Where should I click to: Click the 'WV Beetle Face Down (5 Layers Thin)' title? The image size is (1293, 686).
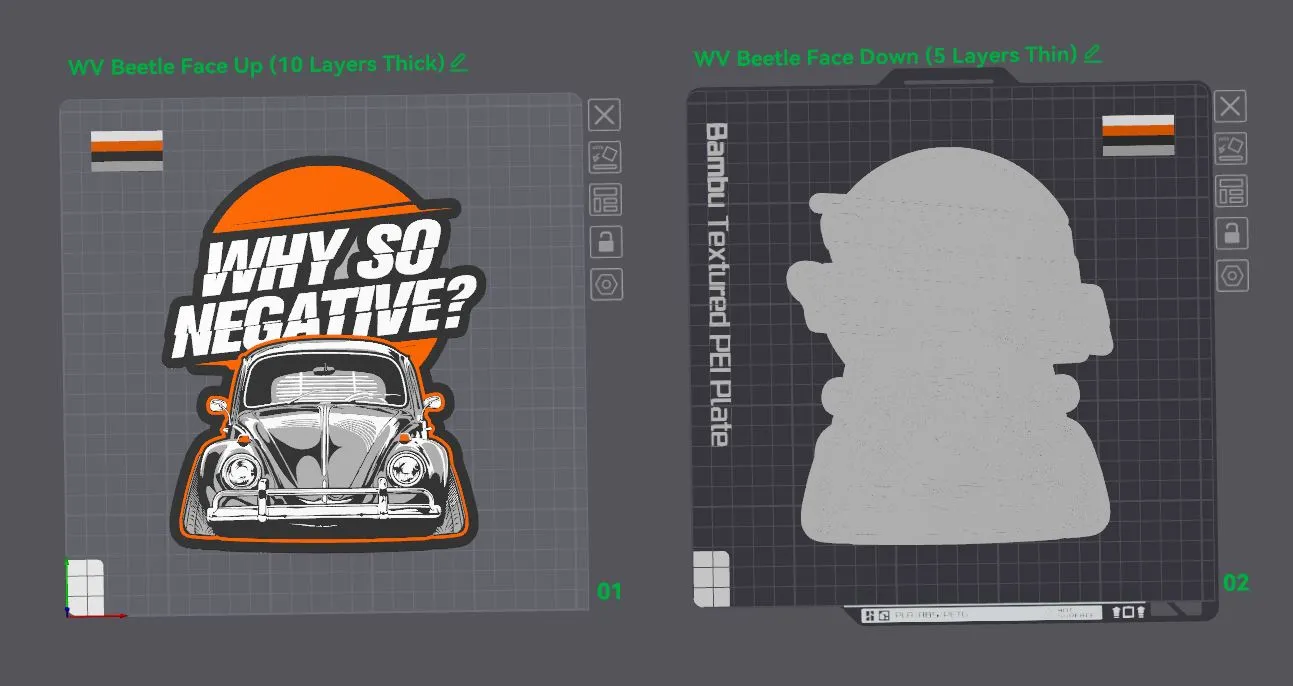886,57
